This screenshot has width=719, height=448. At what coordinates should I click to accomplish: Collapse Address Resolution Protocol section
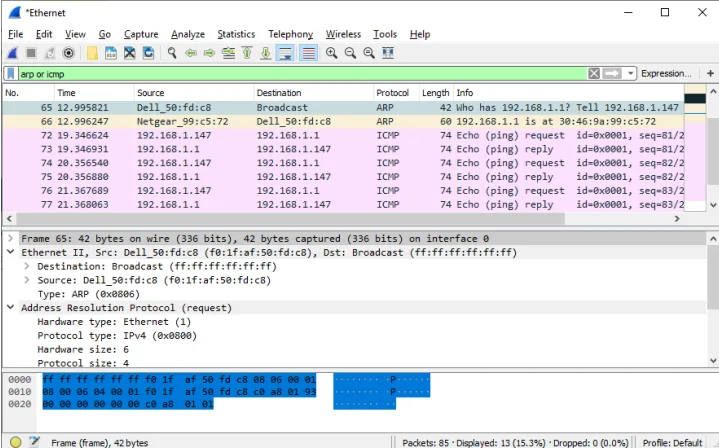click(x=11, y=307)
